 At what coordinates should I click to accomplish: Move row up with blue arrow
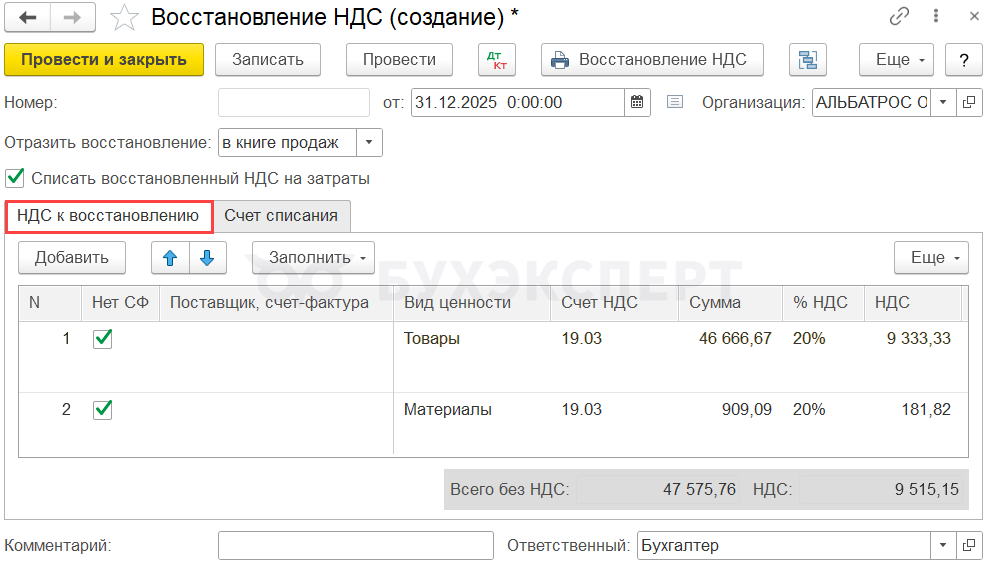pos(170,257)
